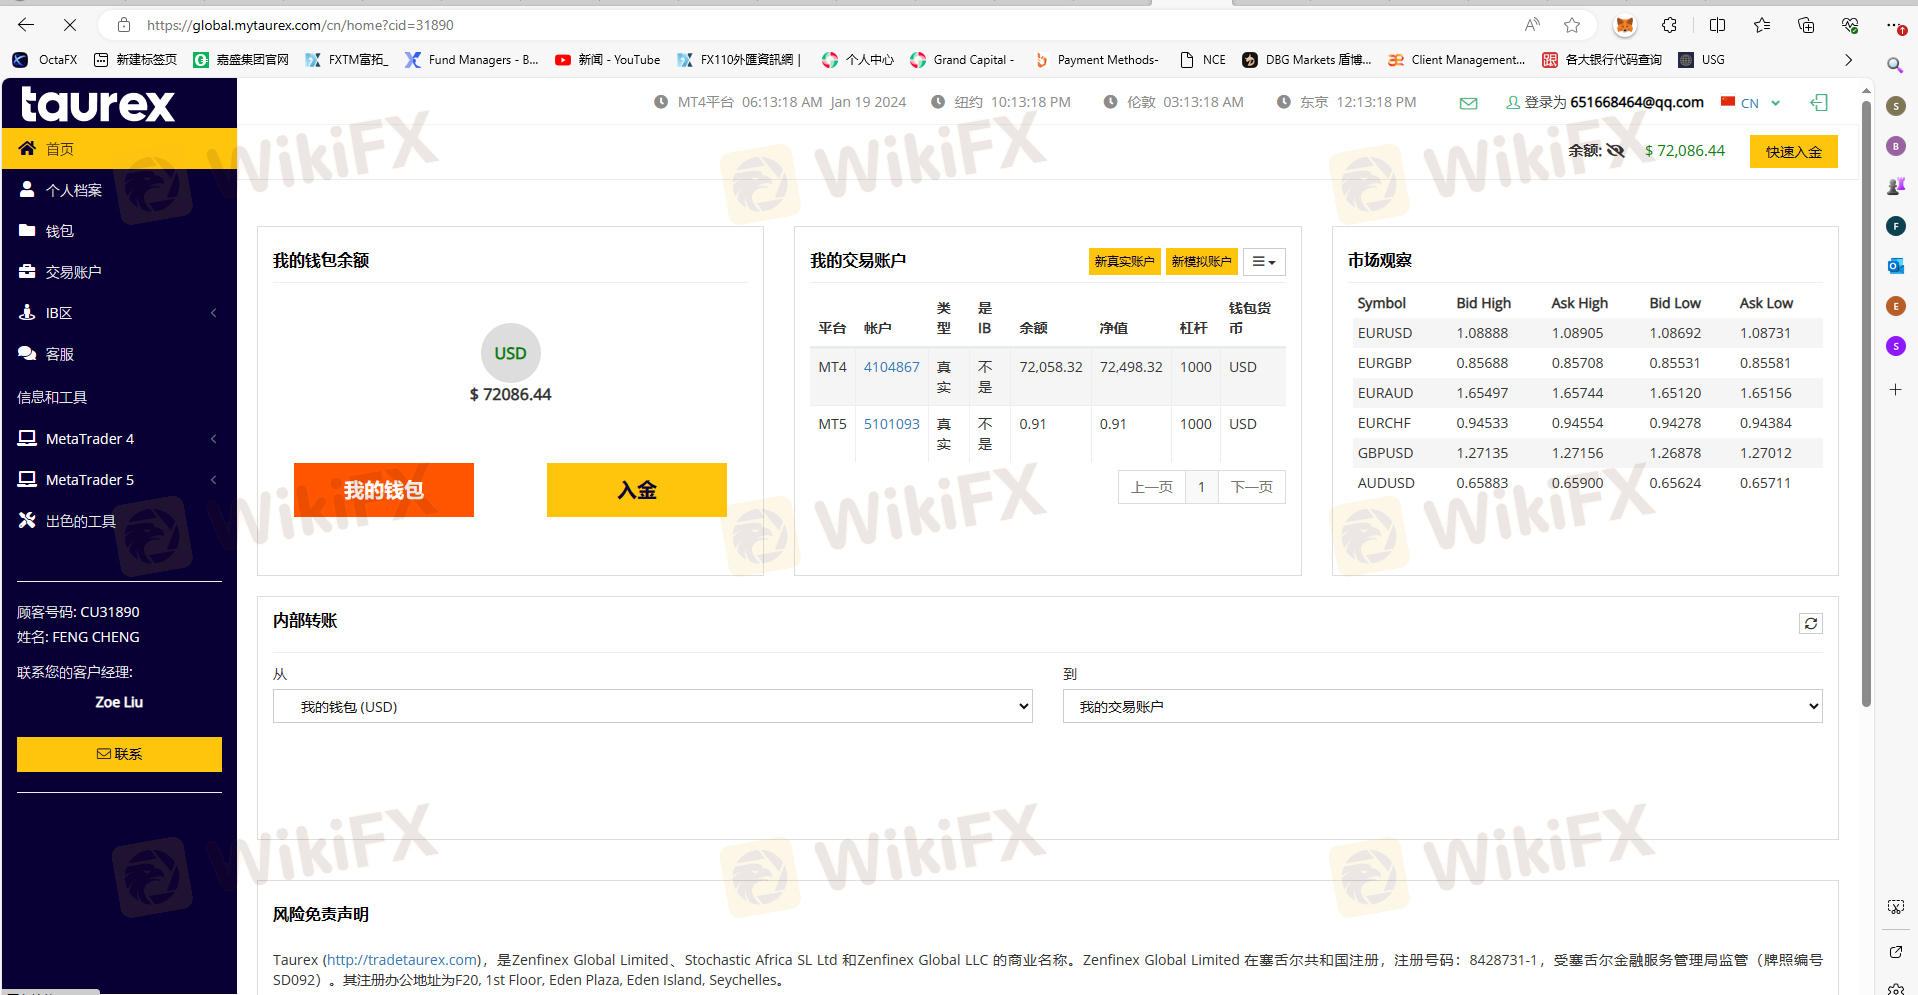Open the mail envelope icon in header
Image resolution: width=1918 pixels, height=995 pixels.
(1468, 103)
